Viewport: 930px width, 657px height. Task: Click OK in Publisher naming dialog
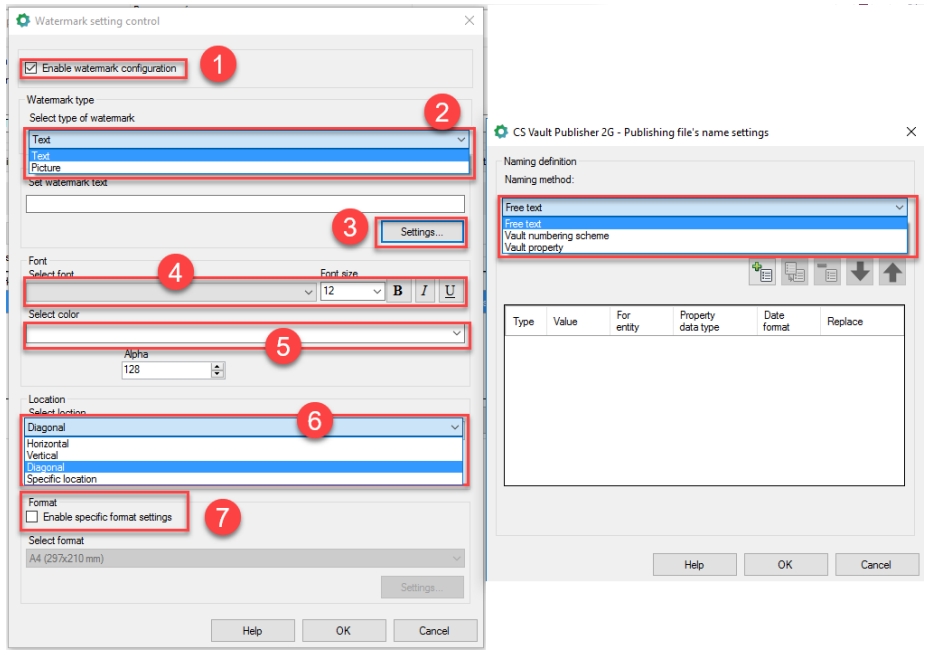tap(785, 565)
